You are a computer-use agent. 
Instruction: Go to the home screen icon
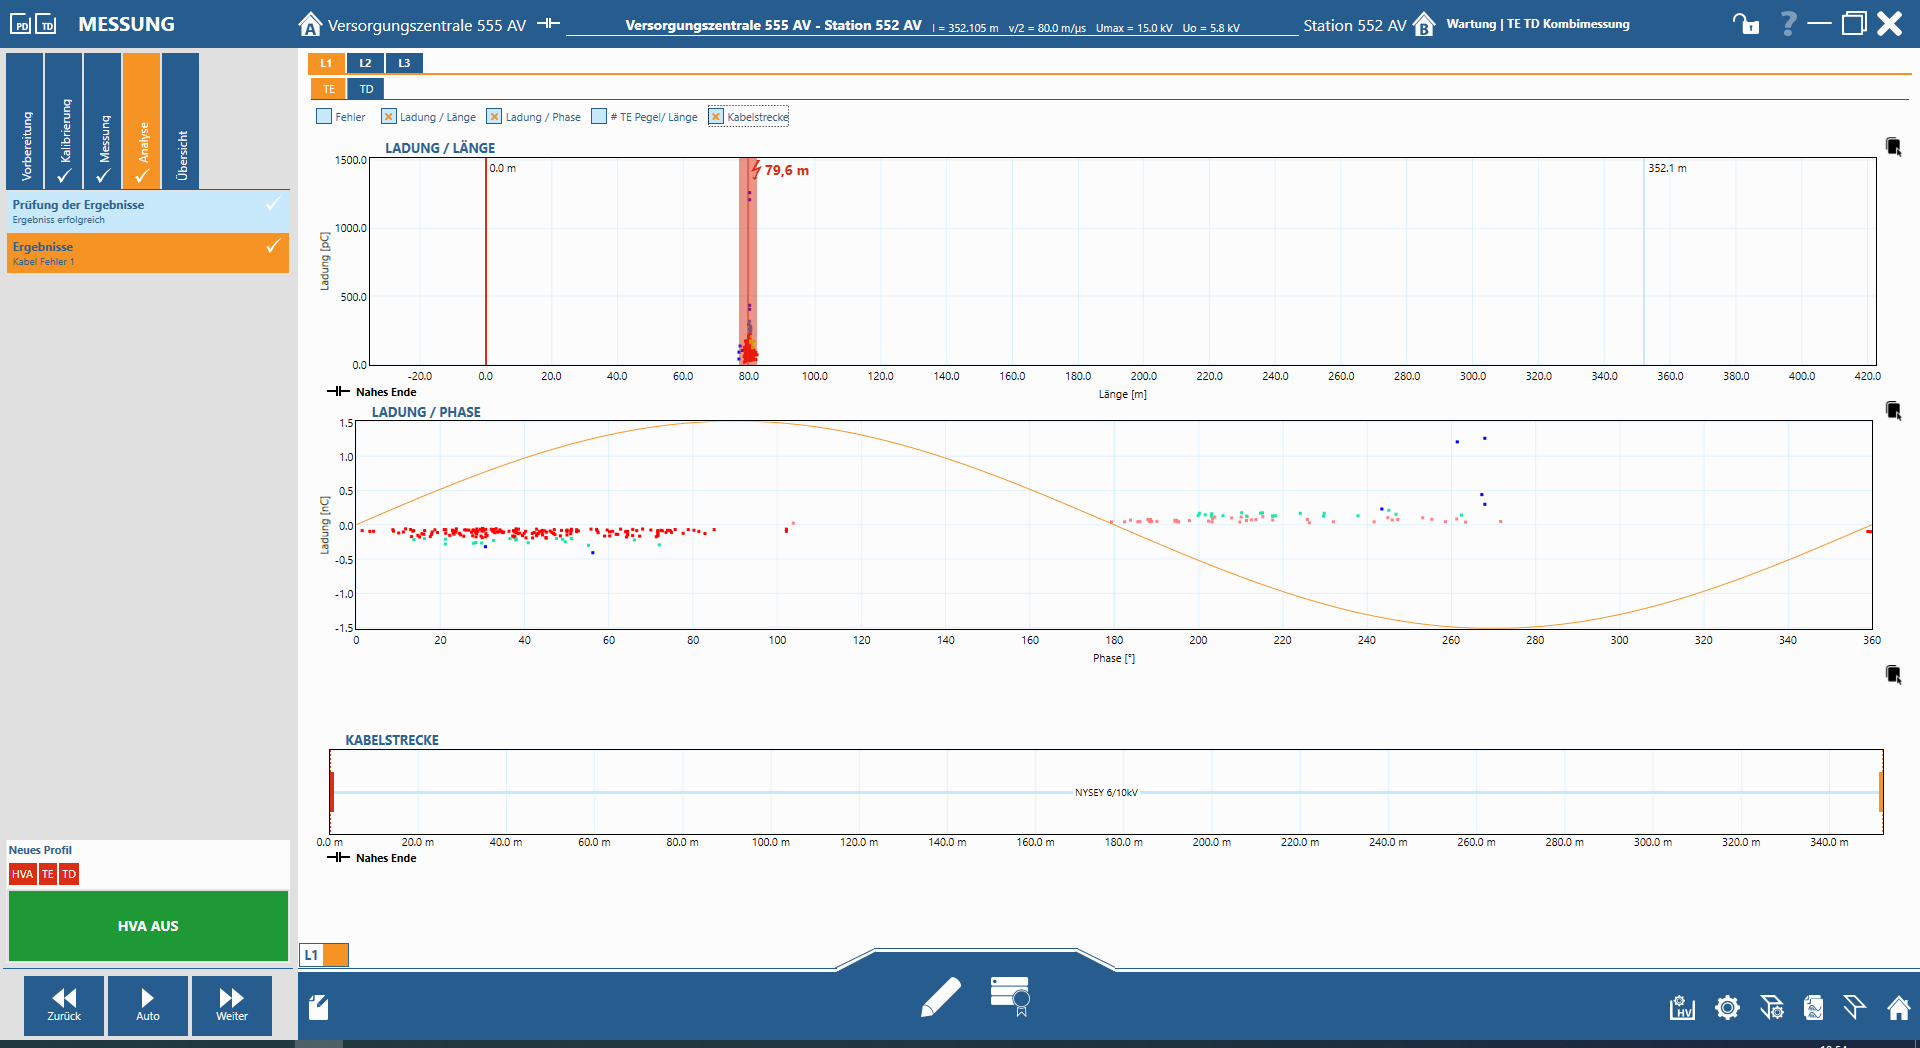point(1898,1007)
